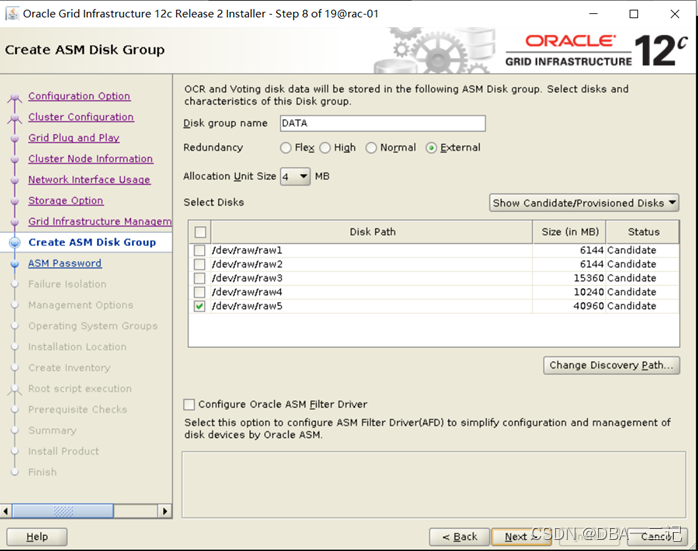
Task: Open the Allocation Unit Size dropdown
Action: [295, 177]
